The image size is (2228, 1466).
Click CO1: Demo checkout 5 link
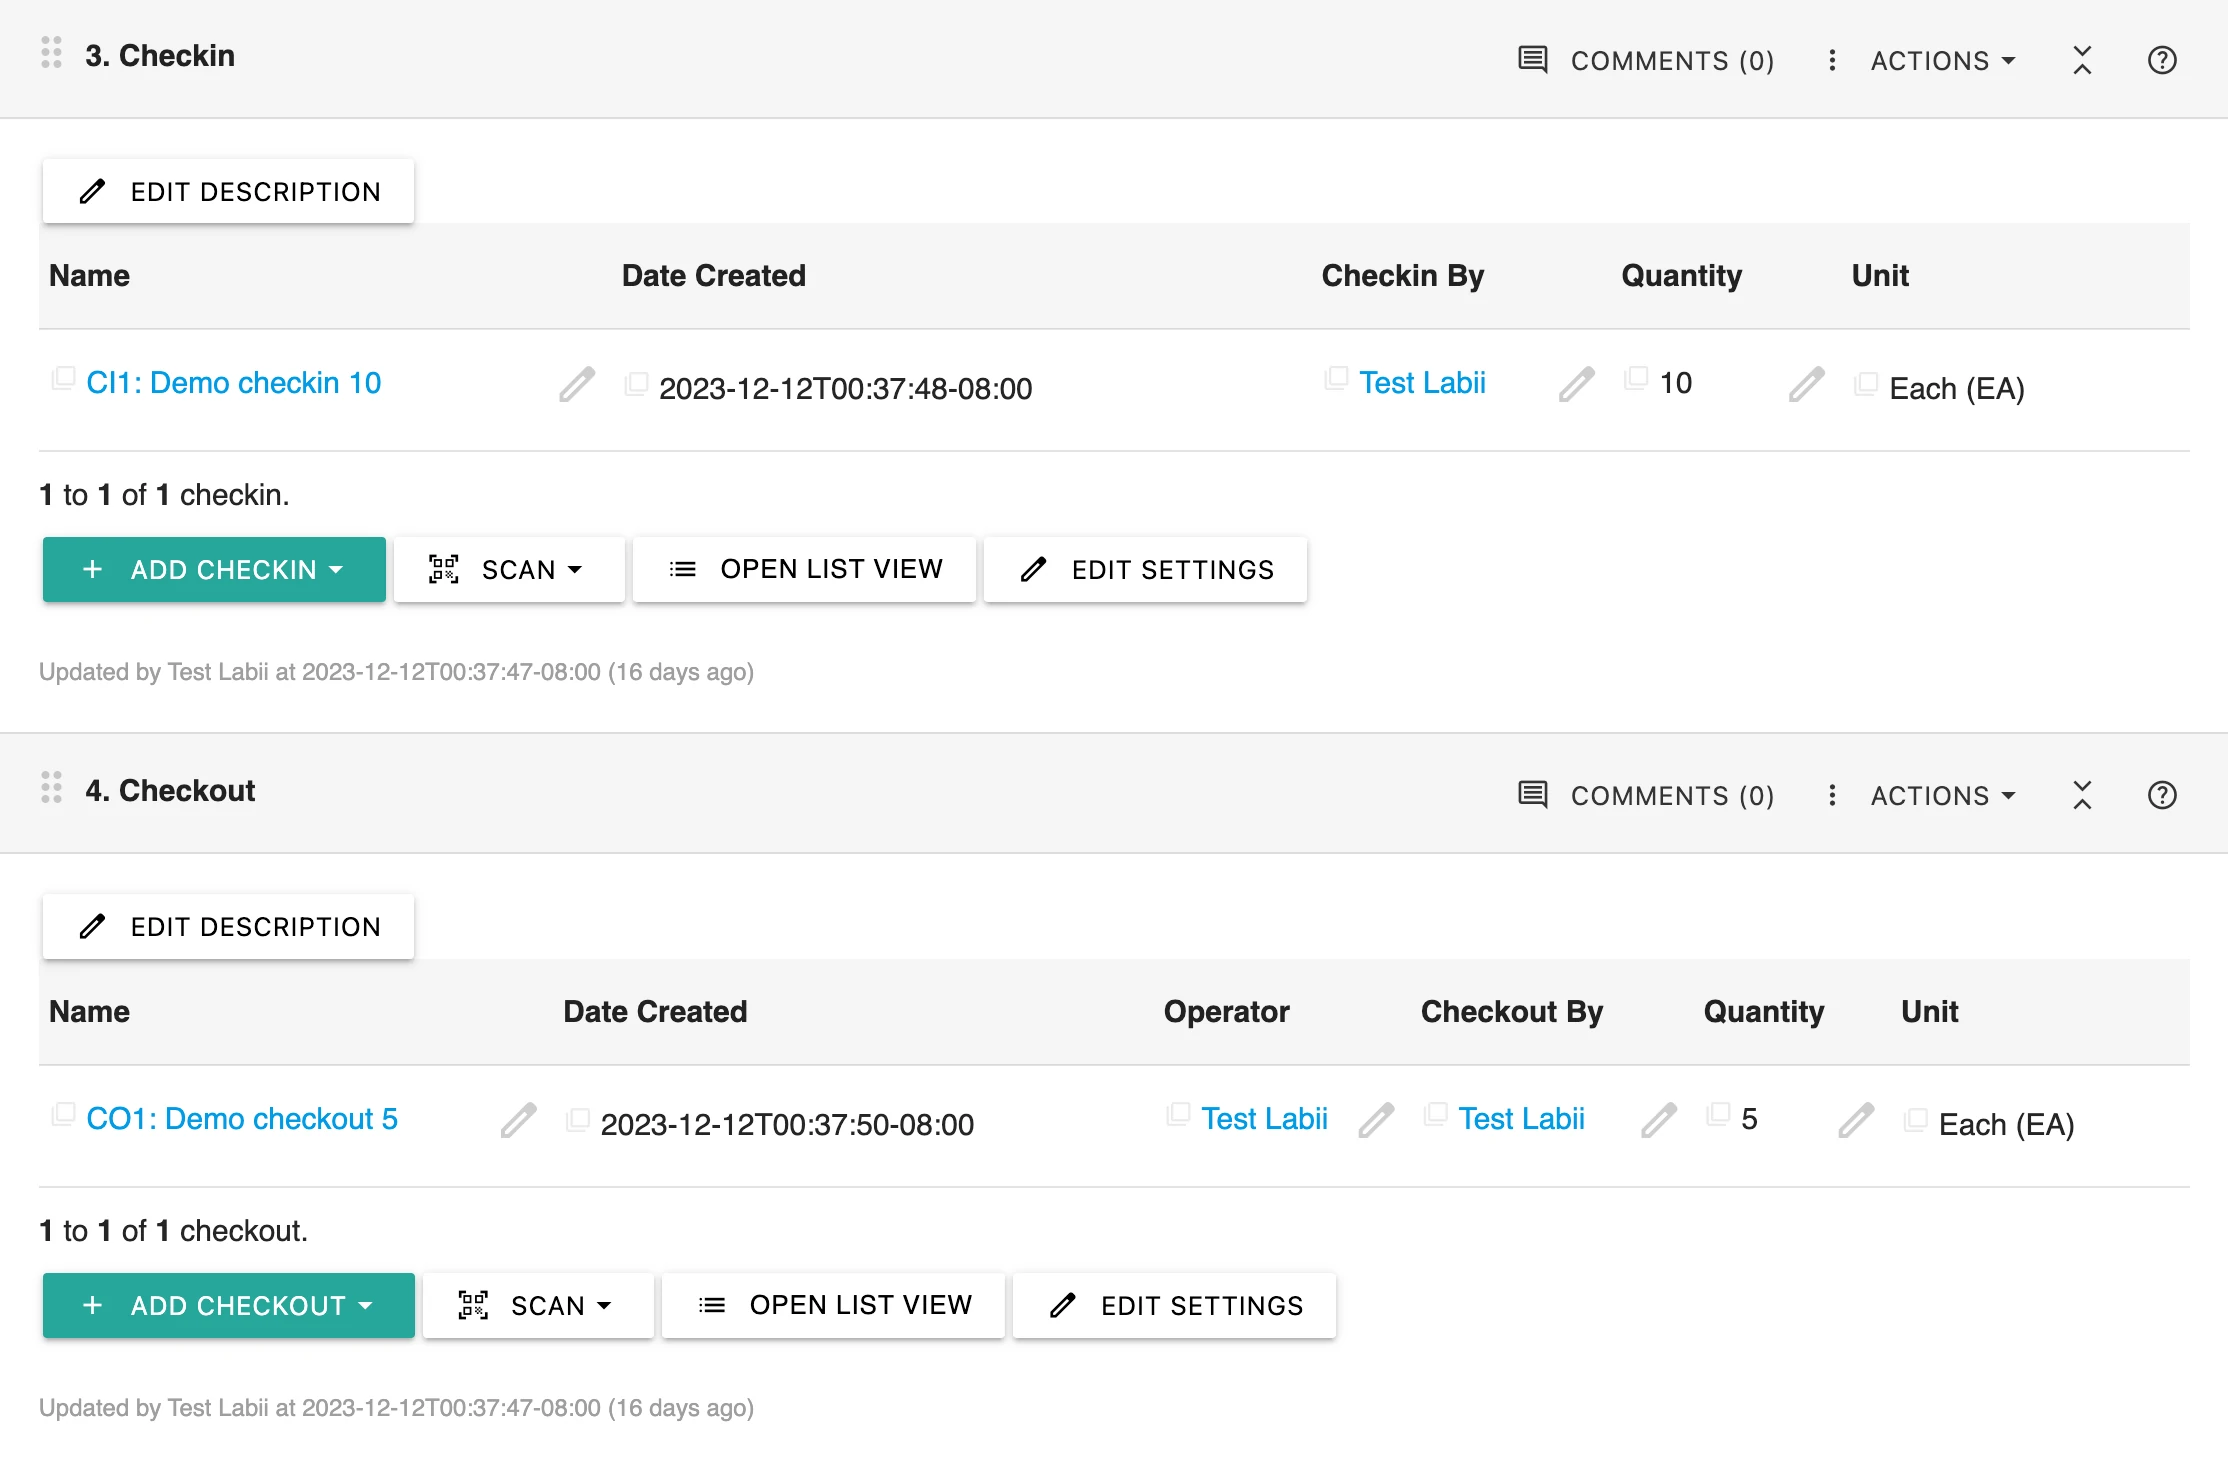click(244, 1117)
